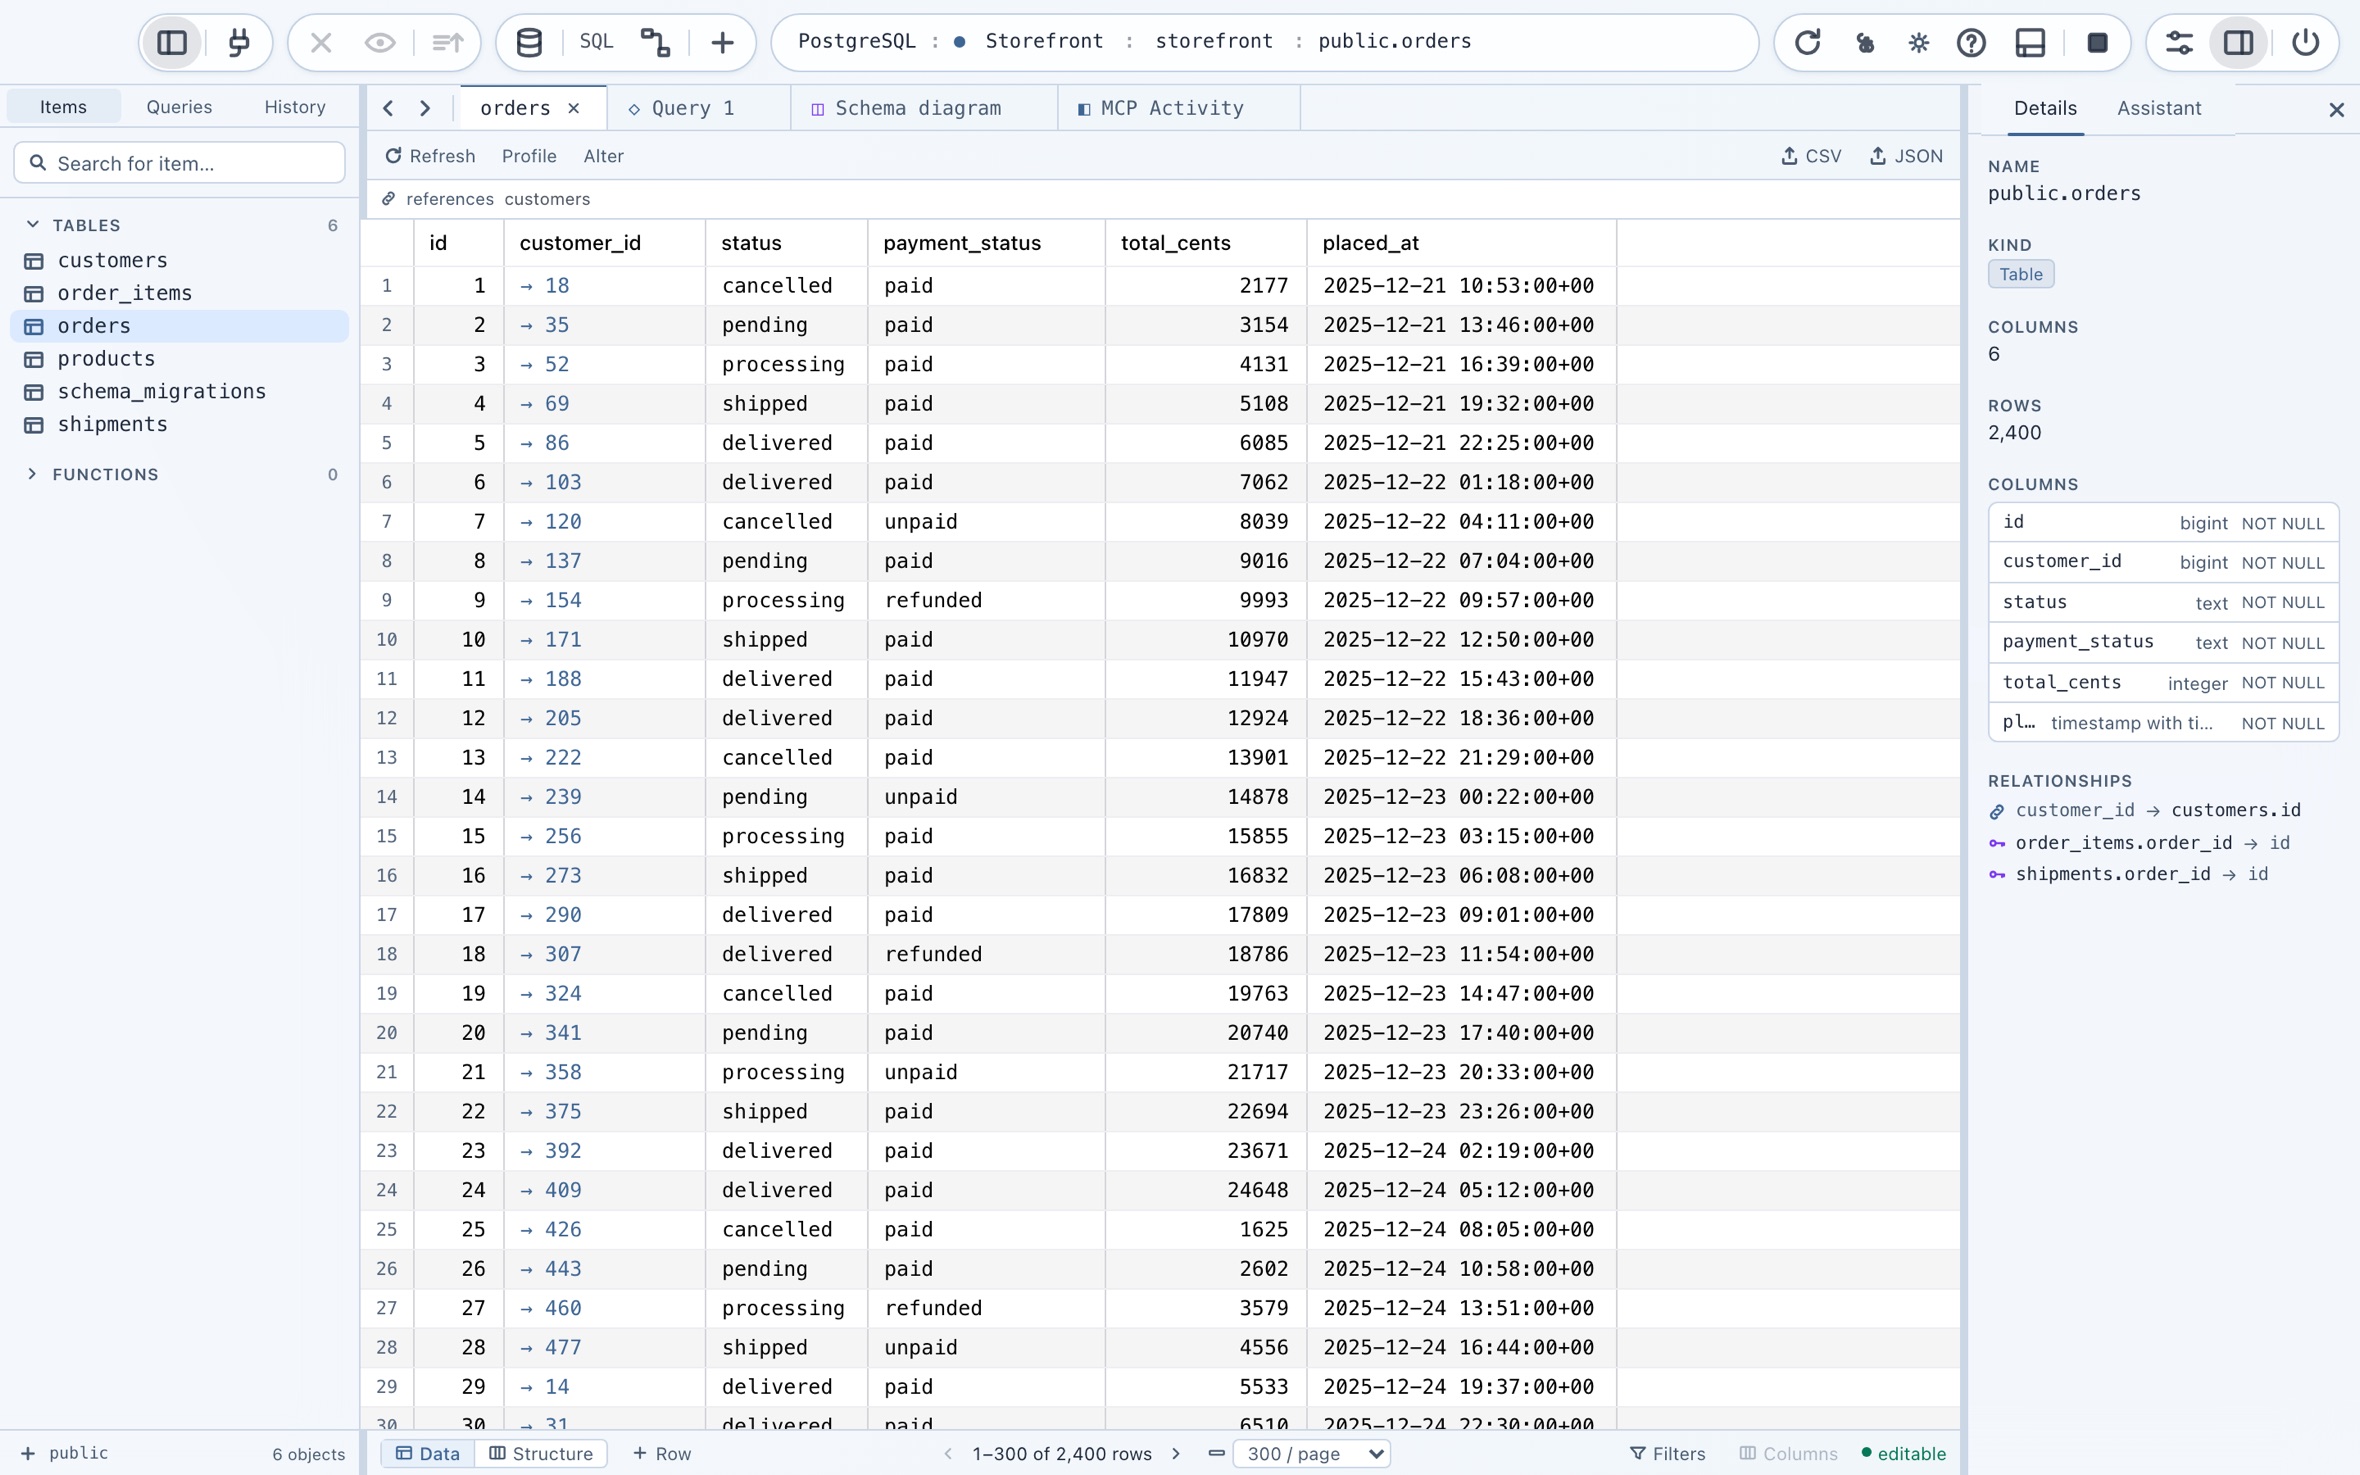Click the plug connection icon
The width and height of the screenshot is (2360, 1475).
tap(239, 42)
